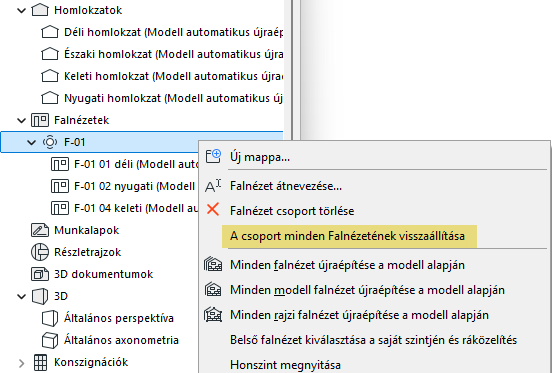
Task: Collapse the 3D folder
Action: pos(22,297)
